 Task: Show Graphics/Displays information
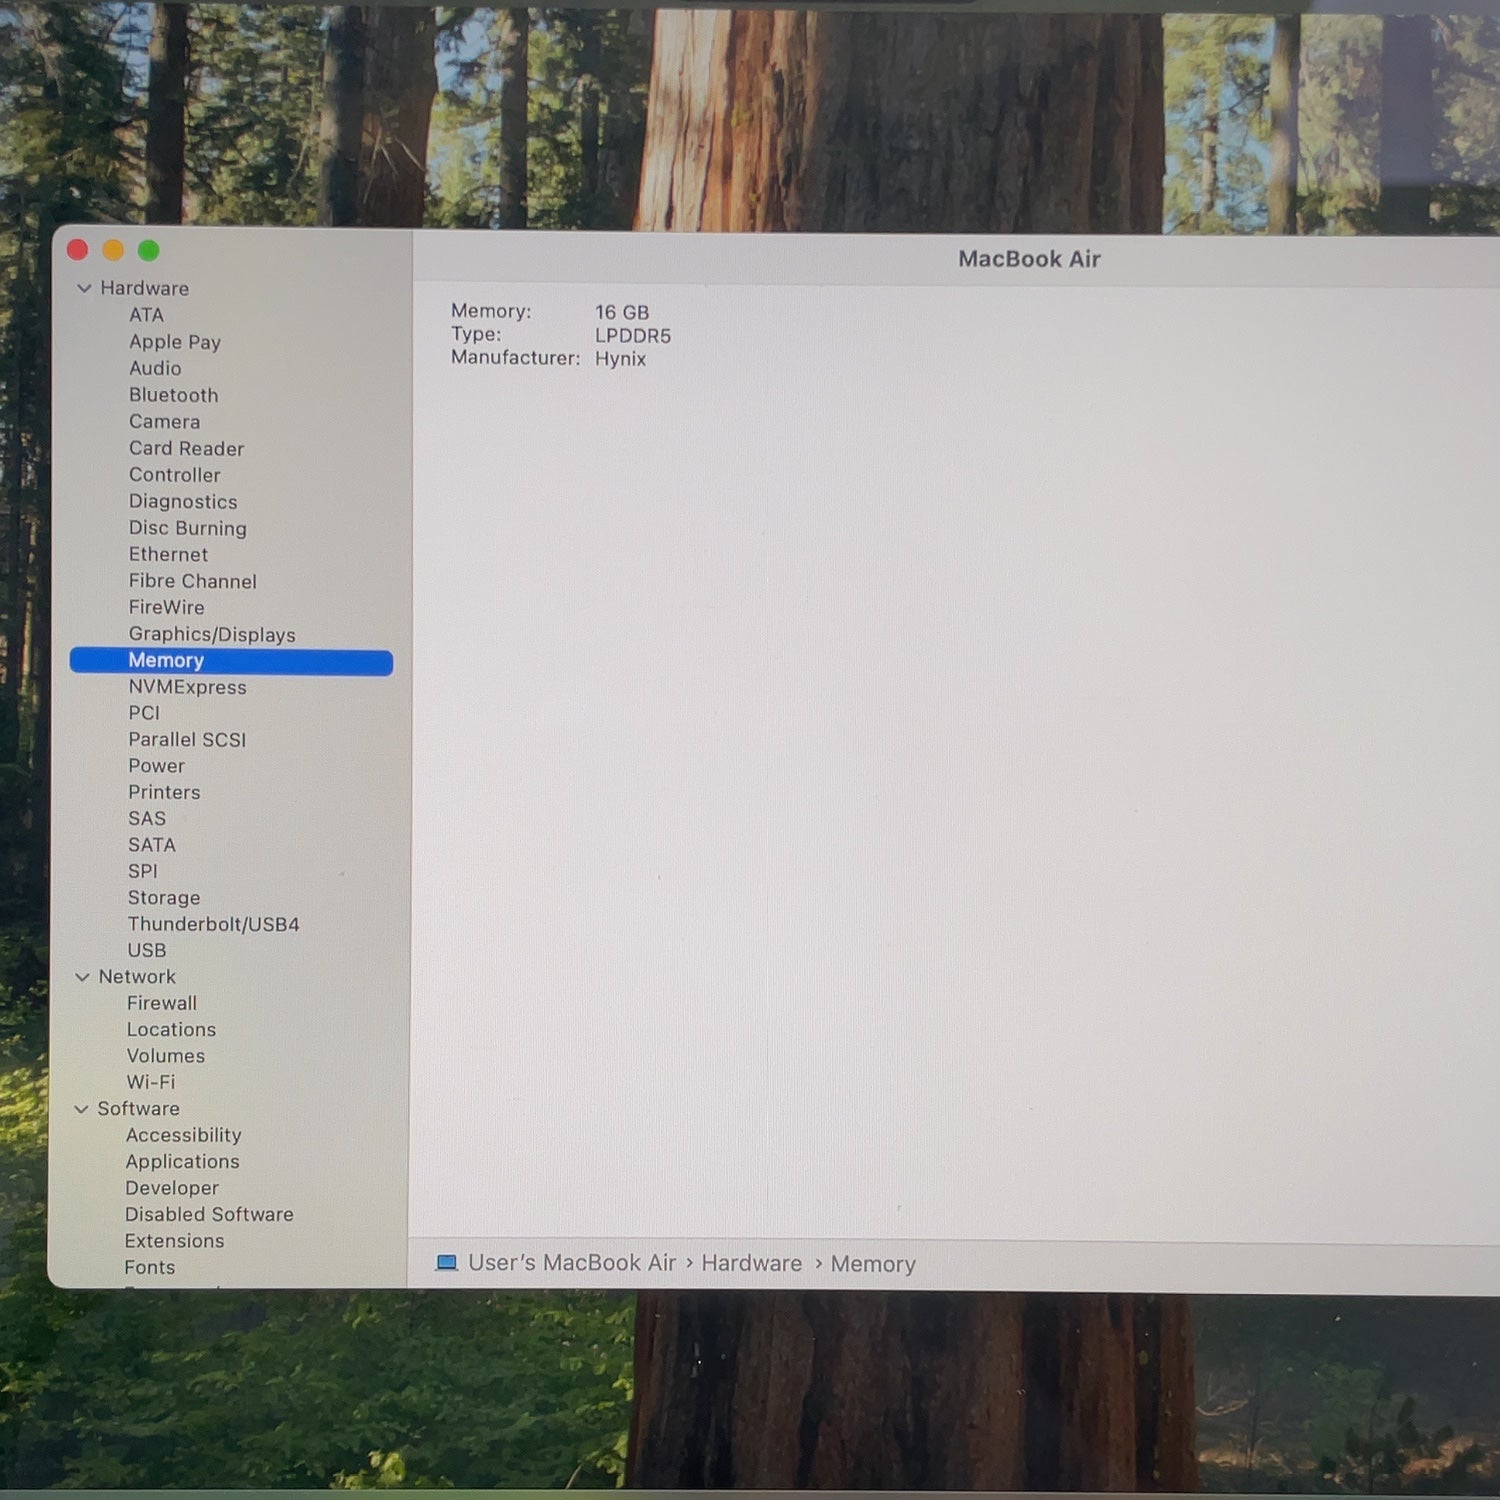pyautogui.click(x=212, y=634)
